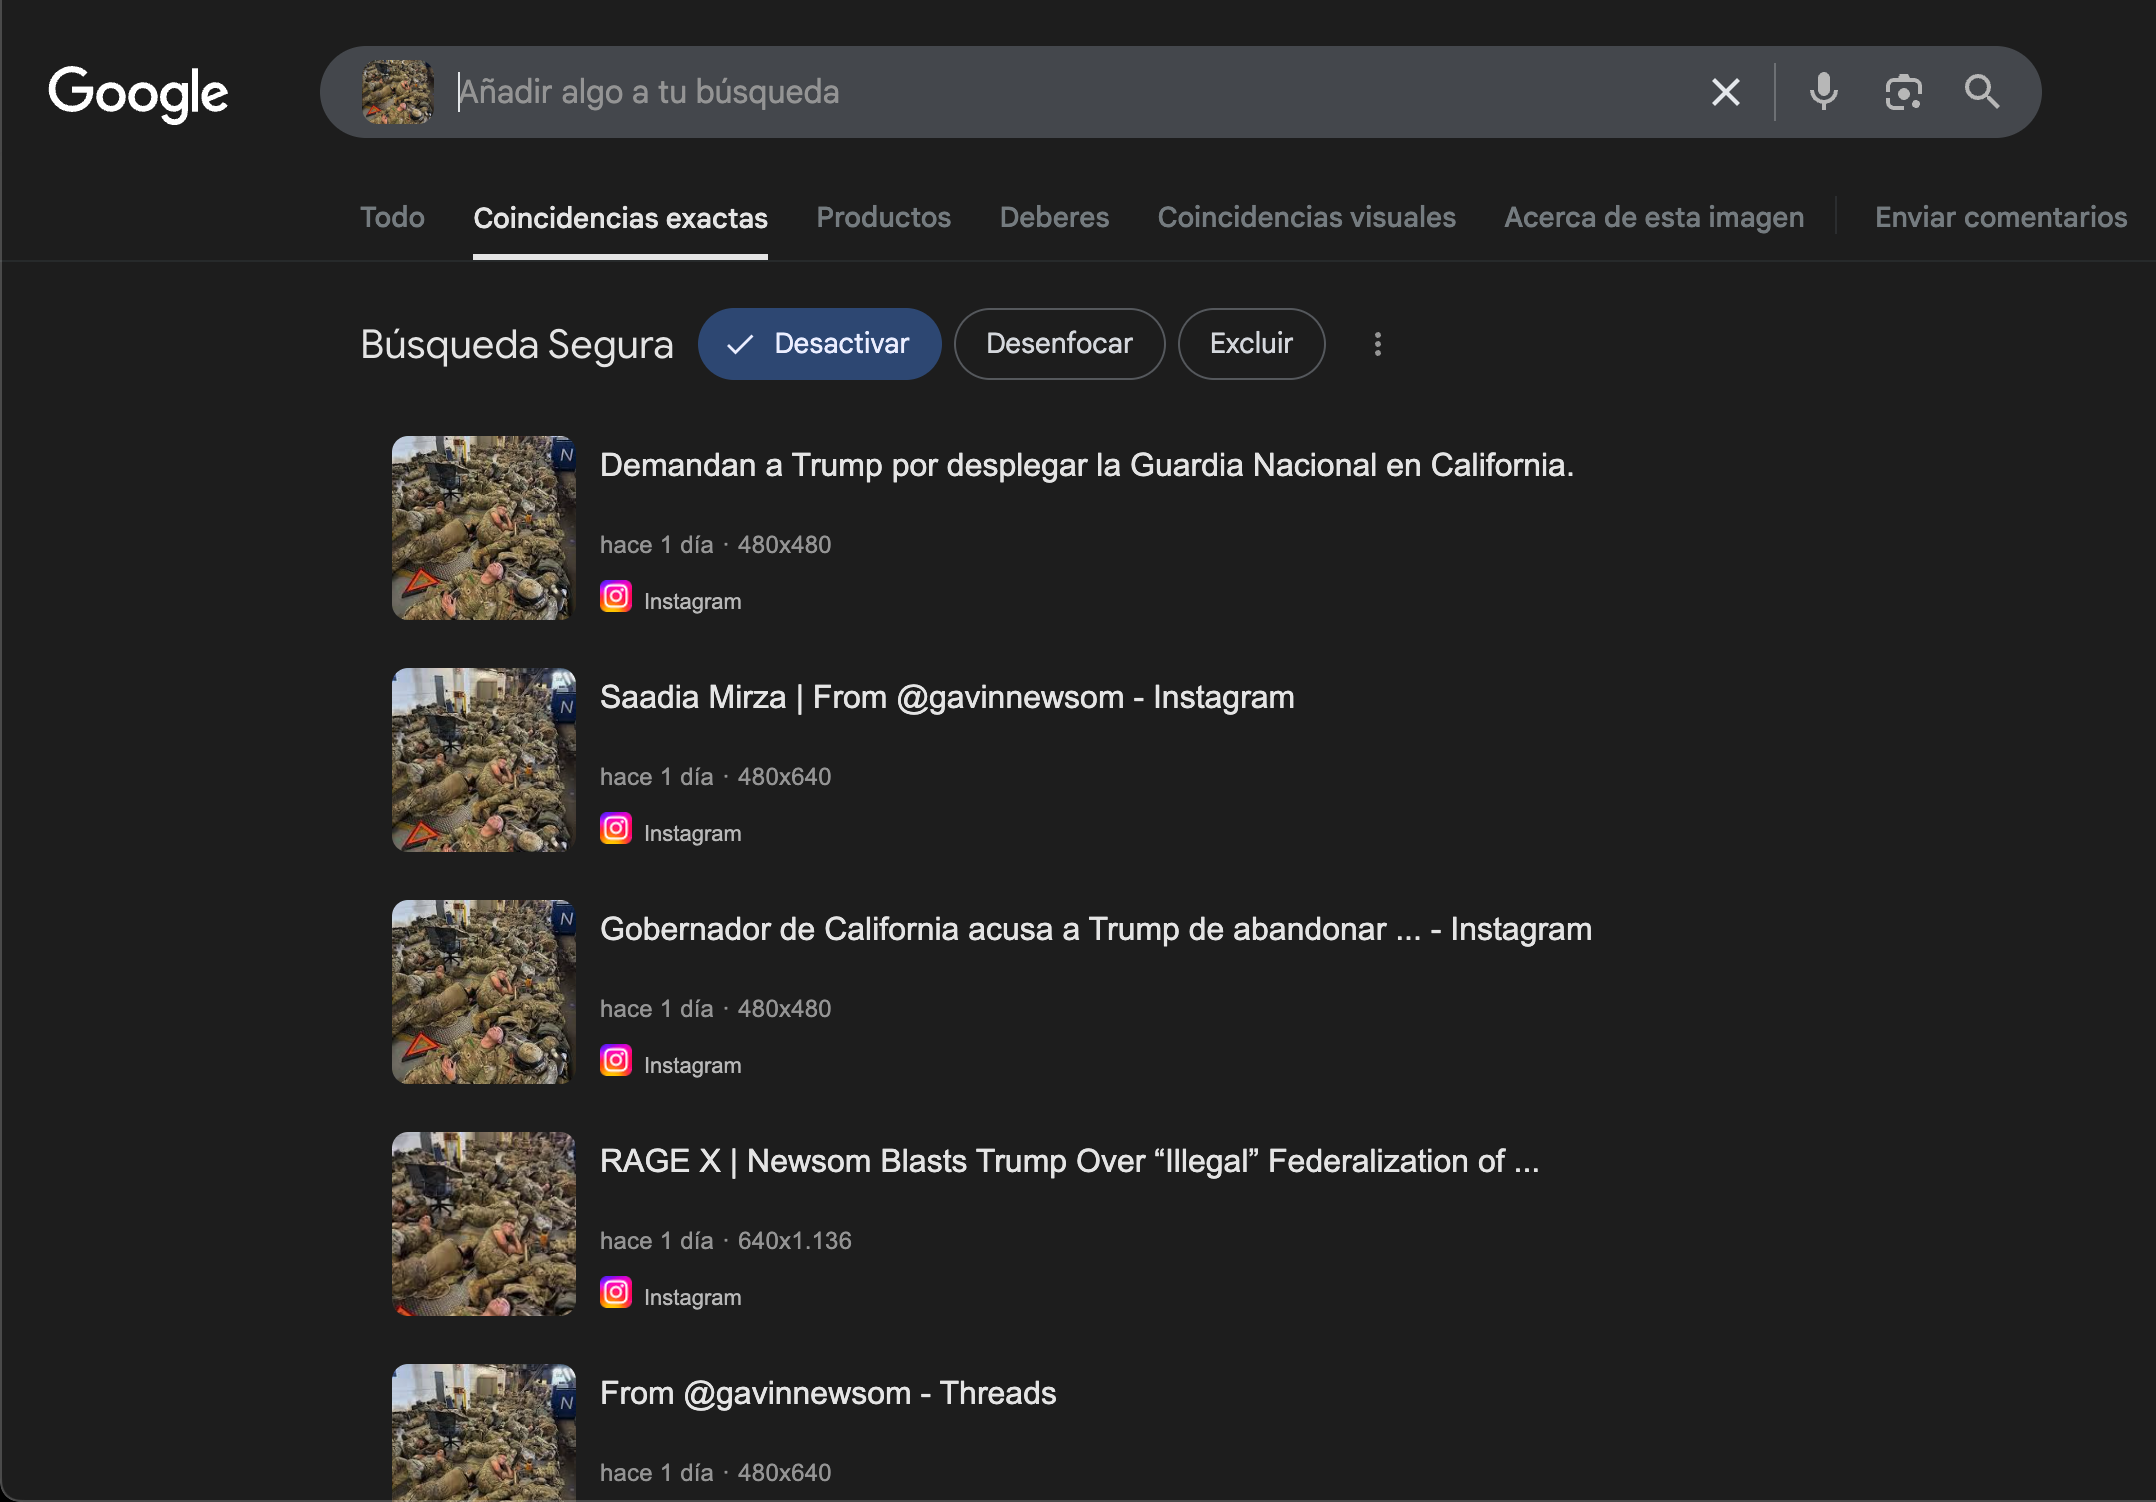Clear the search box with the X icon
The image size is (2156, 1502).
1725,92
